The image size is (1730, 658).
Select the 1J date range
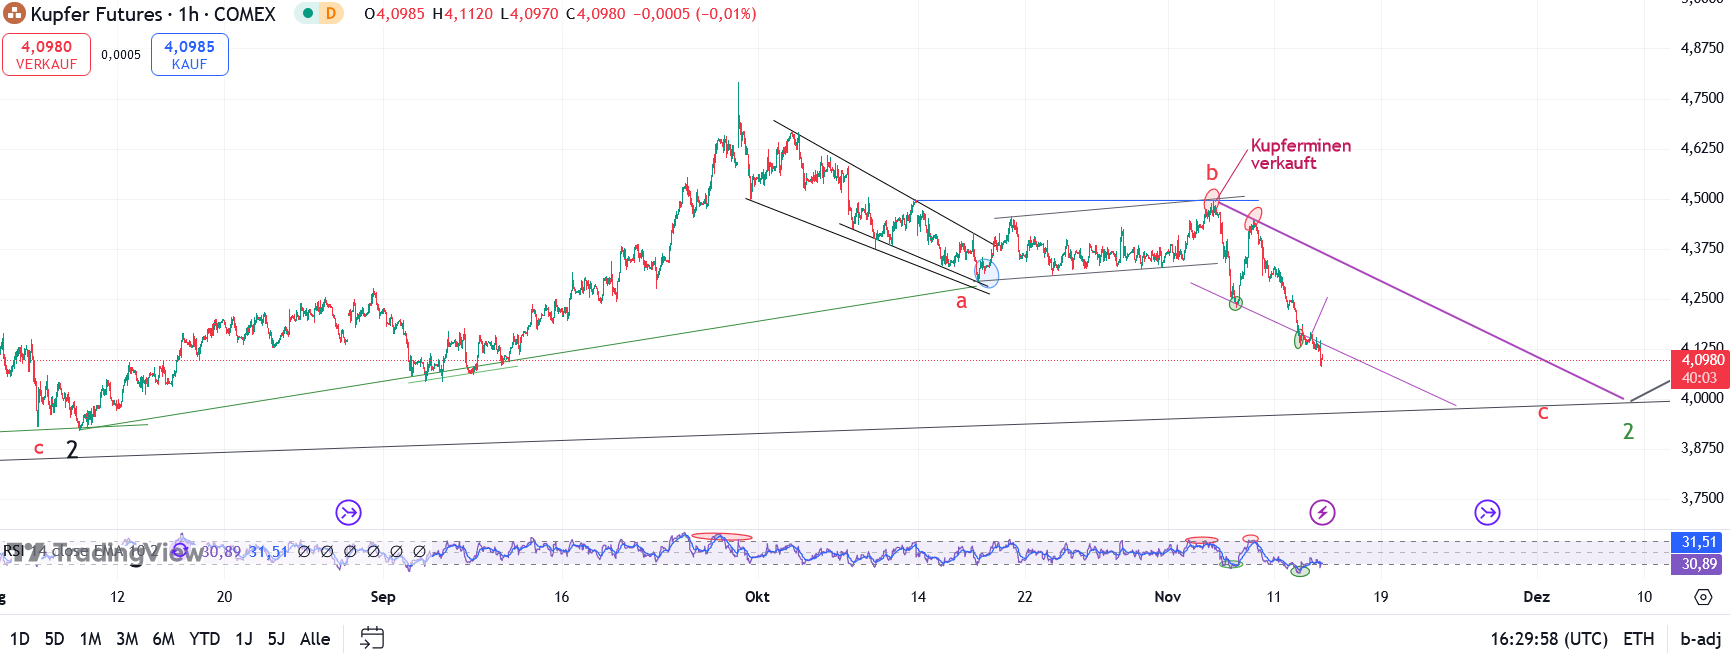point(244,639)
